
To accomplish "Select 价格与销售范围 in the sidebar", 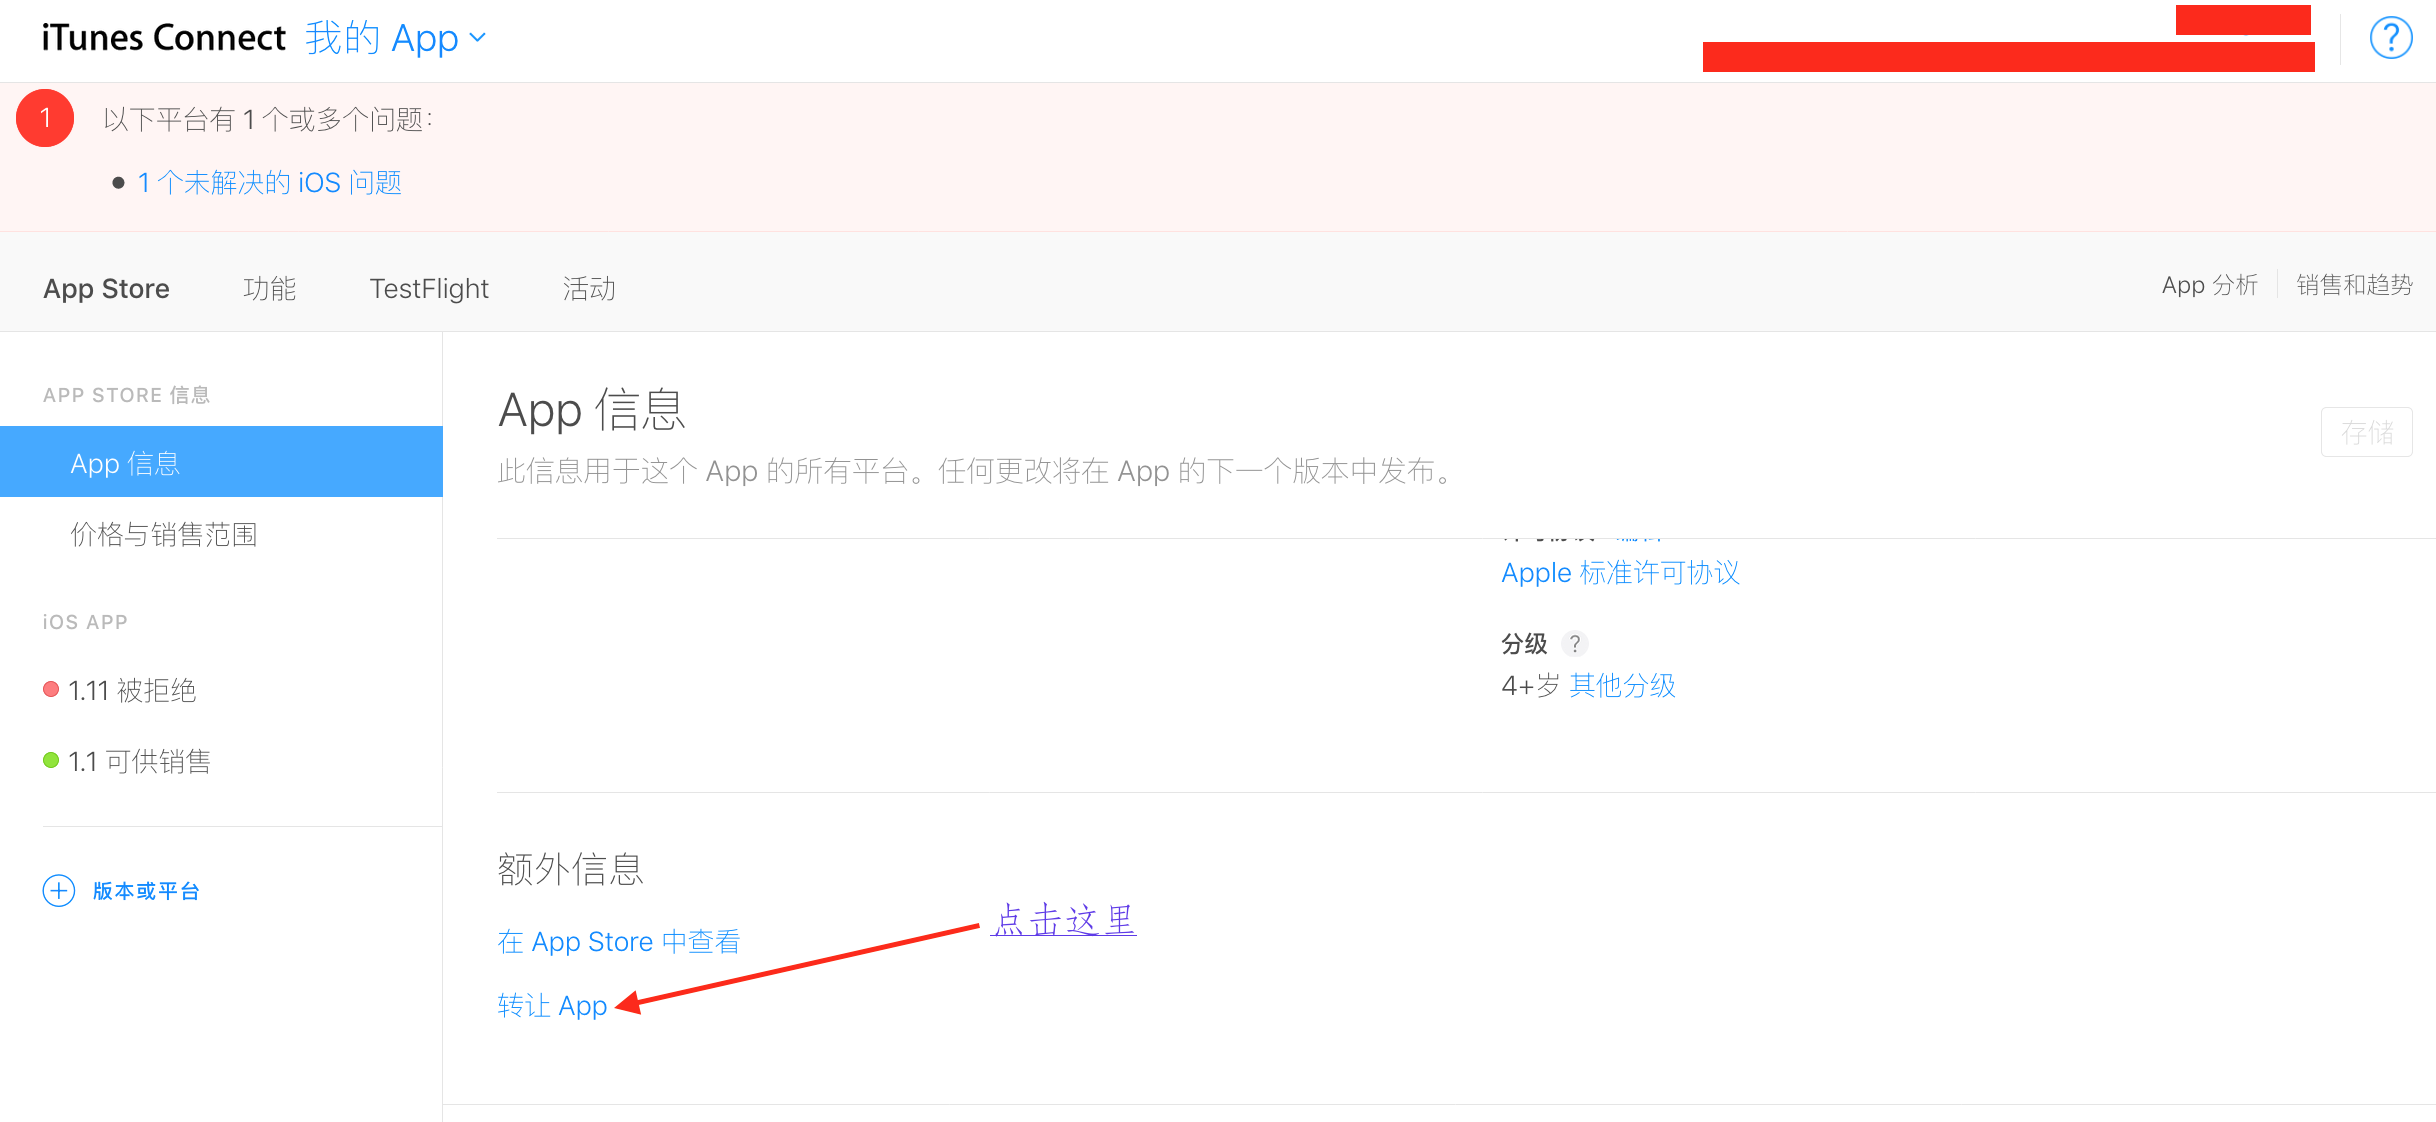I will coord(164,534).
